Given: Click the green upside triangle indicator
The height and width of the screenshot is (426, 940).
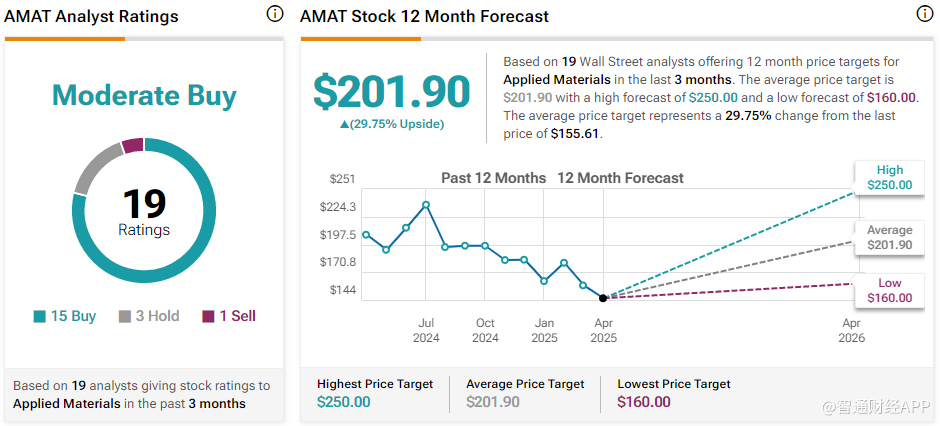Looking at the screenshot, I should [345, 124].
